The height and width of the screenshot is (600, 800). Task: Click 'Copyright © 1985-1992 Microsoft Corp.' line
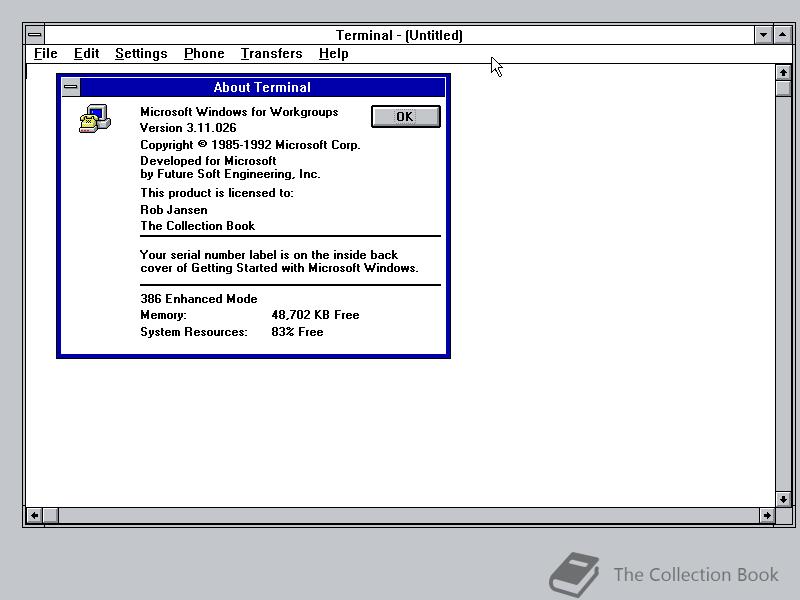251,145
